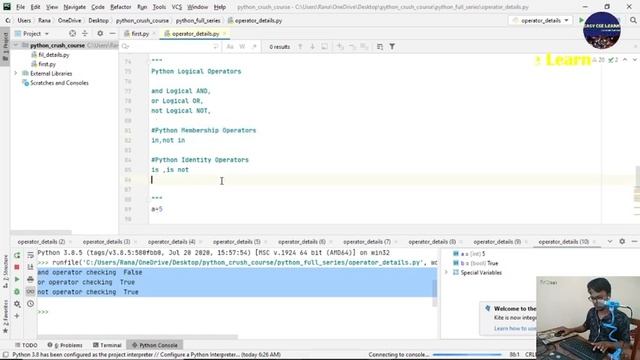Click open results in find window icon
Image resolution: width=640 pixels, height=360 pixels.
tap(380, 47)
